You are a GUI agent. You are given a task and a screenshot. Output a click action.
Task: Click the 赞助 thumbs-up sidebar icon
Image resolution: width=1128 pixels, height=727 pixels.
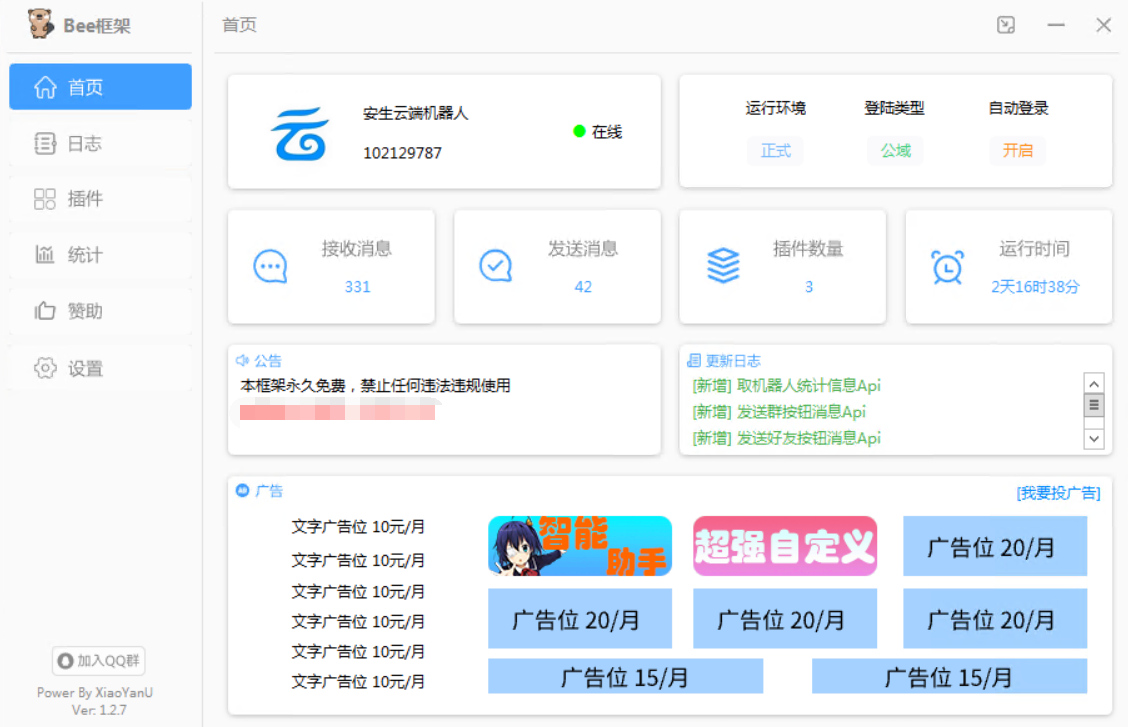click(x=45, y=311)
